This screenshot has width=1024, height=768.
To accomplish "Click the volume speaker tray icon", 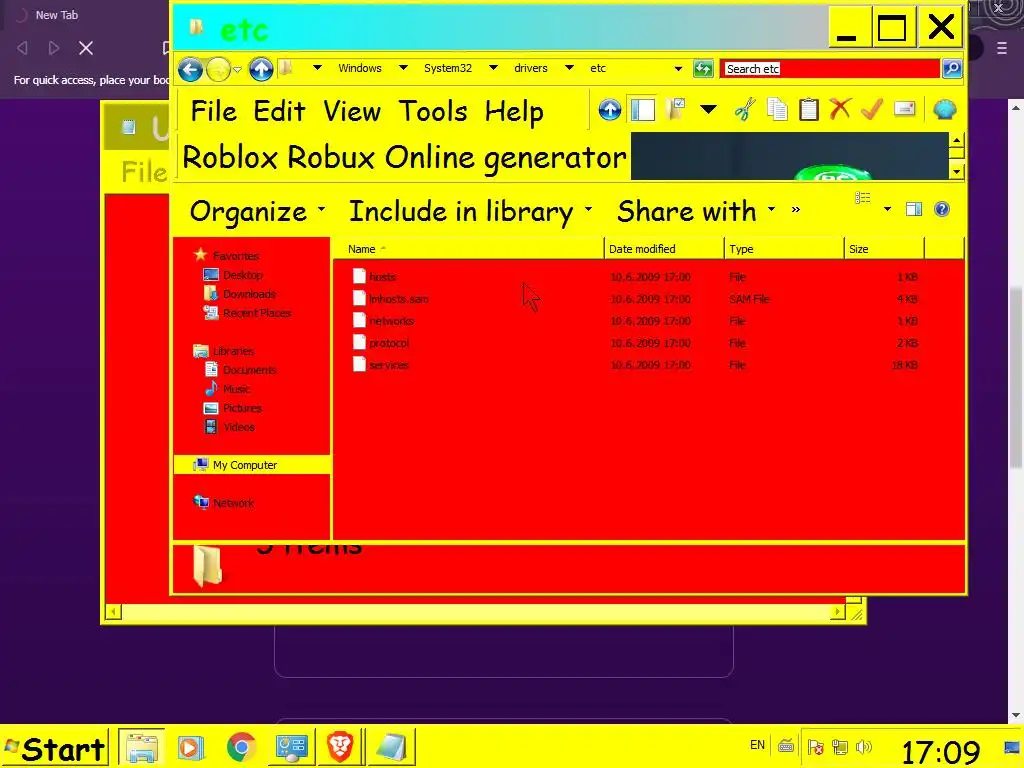I will 863,746.
